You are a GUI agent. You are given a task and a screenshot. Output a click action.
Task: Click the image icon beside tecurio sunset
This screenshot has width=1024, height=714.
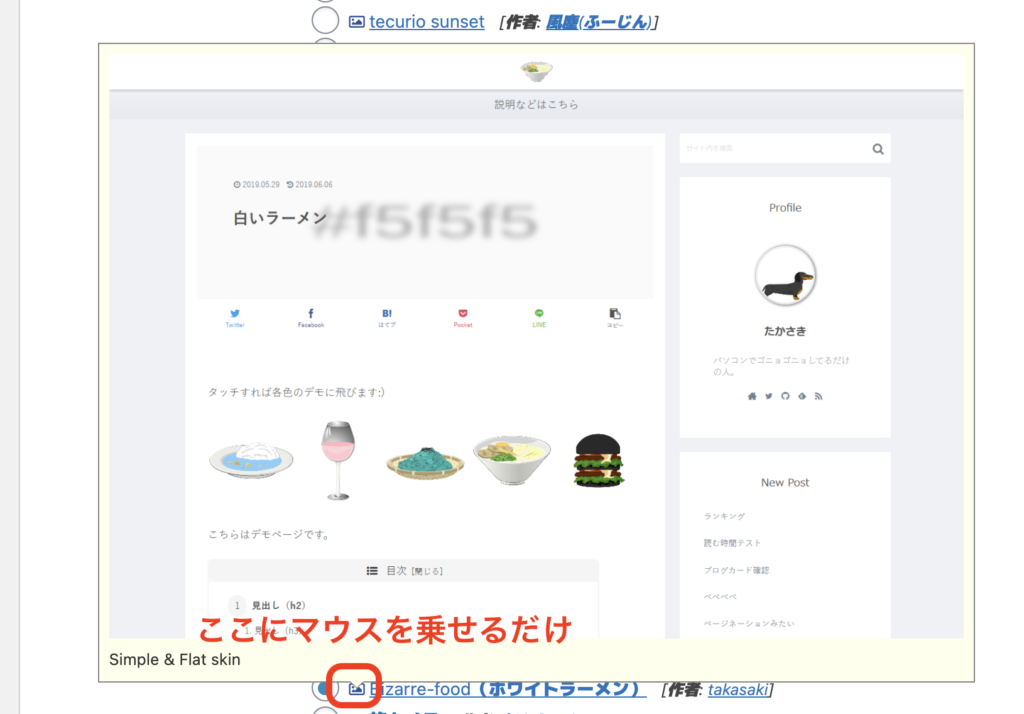point(357,22)
